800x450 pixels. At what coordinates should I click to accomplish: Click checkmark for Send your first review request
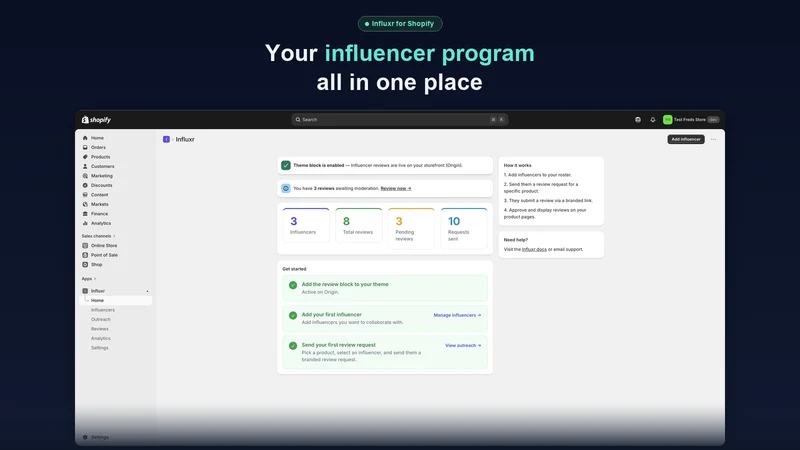tap(293, 345)
